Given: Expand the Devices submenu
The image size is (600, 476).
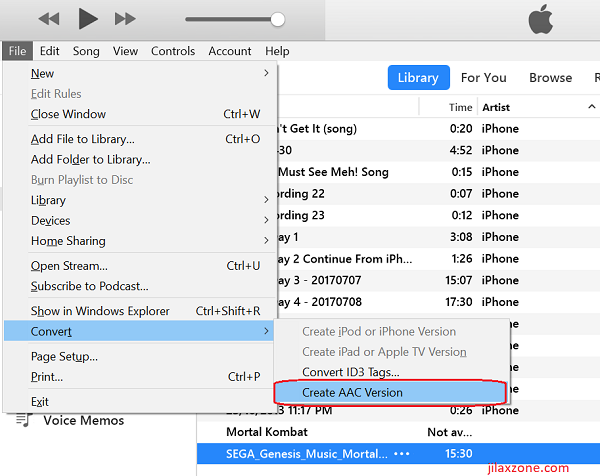Looking at the screenshot, I should click(266, 220).
